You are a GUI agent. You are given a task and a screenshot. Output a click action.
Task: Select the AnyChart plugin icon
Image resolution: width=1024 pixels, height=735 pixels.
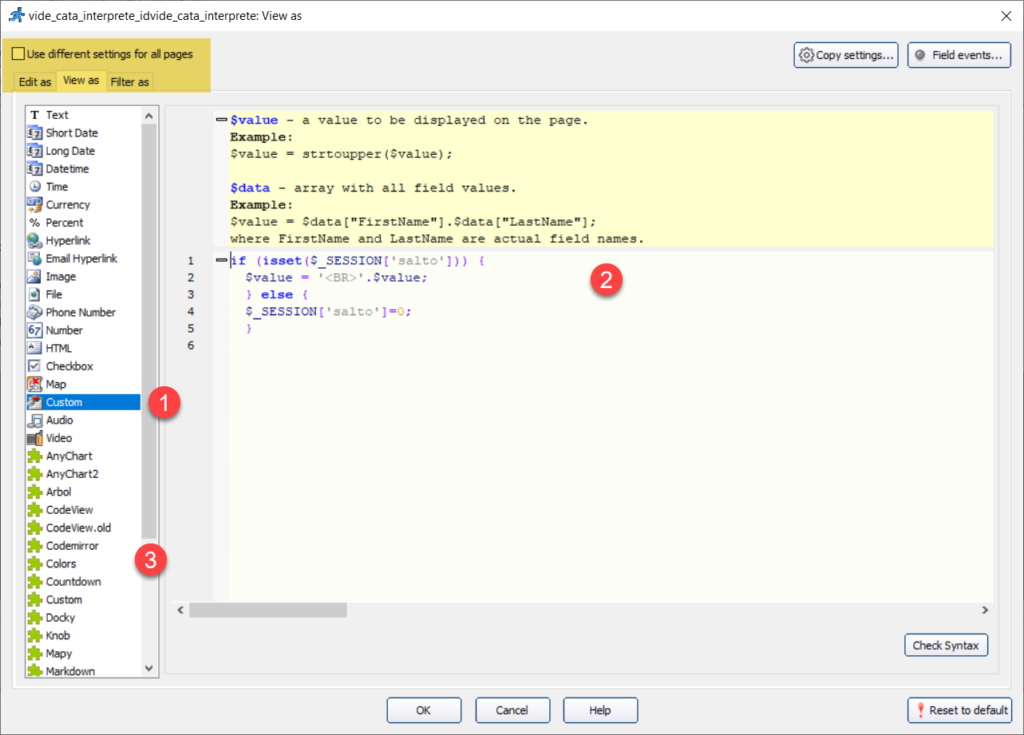coord(35,457)
